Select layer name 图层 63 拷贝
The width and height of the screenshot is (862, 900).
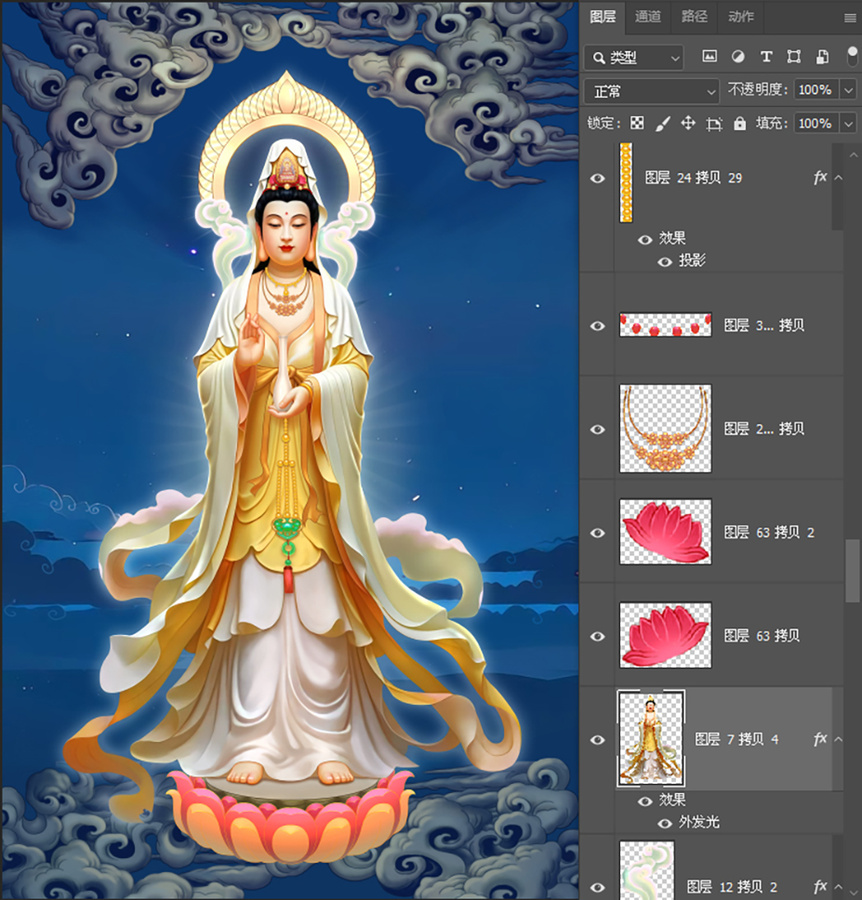tap(762, 635)
